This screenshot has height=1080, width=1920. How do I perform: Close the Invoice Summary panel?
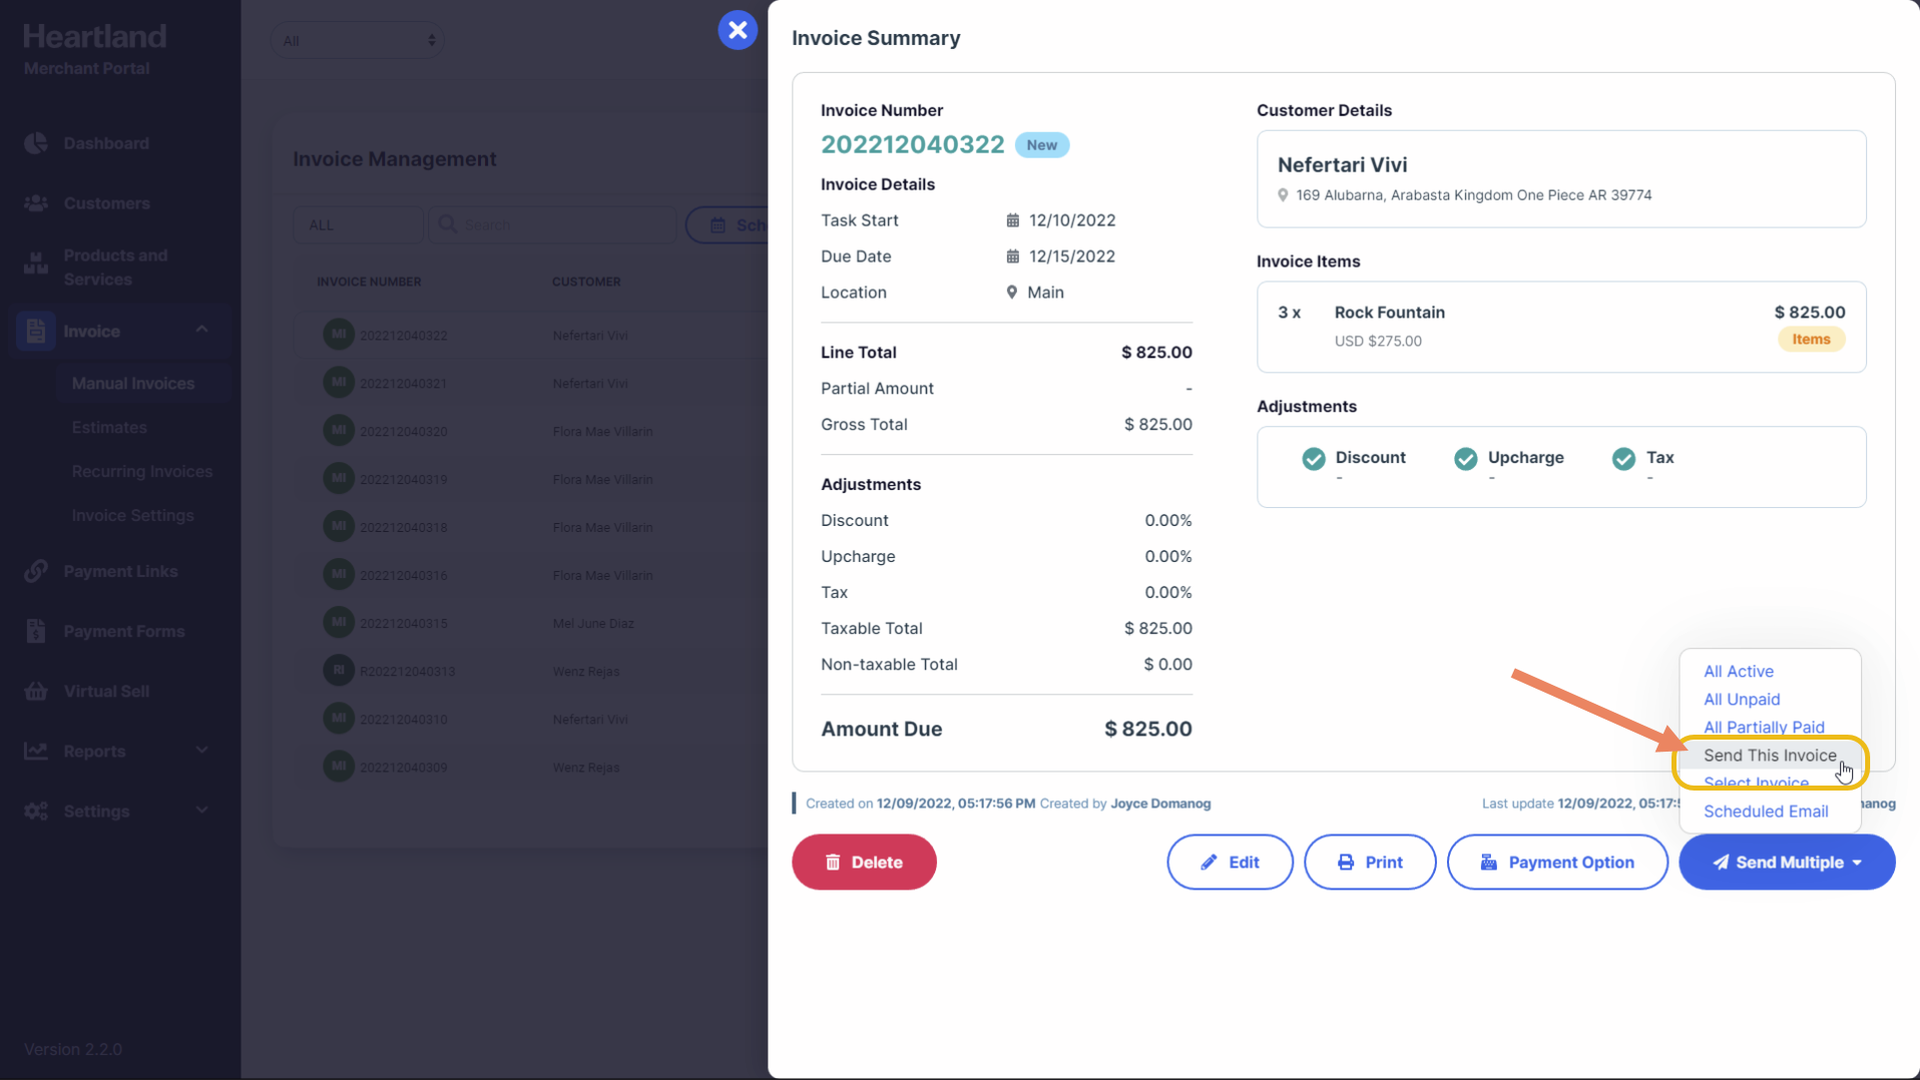coord(737,30)
